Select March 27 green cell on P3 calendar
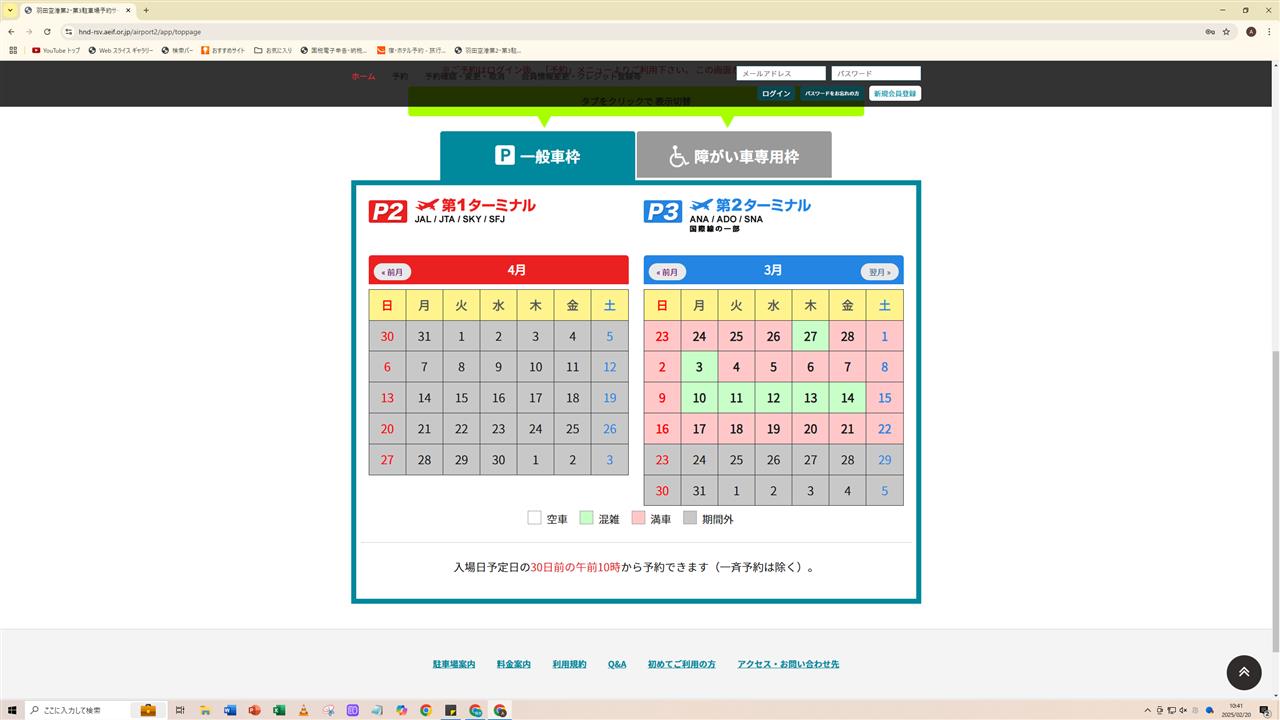 [x=810, y=336]
